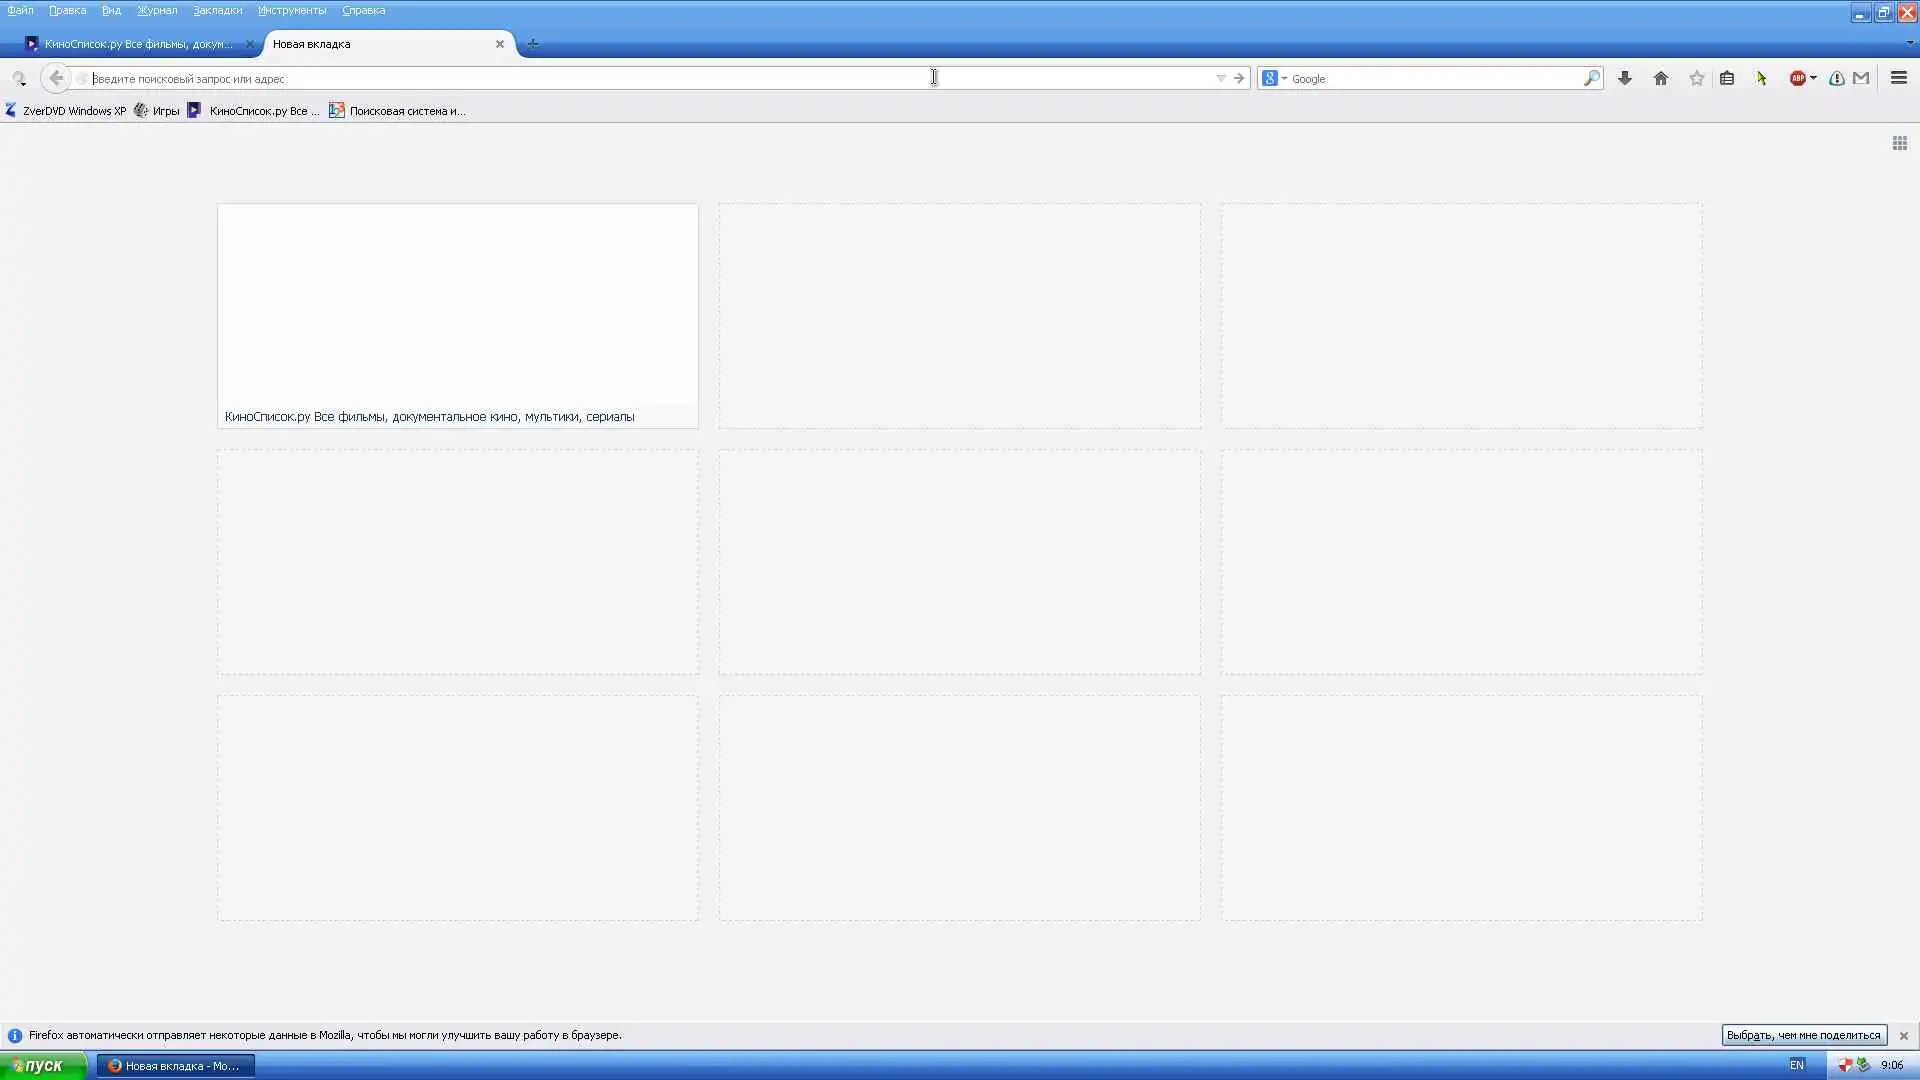
Task: Open the bookmarks list icon
Action: coord(1727,78)
